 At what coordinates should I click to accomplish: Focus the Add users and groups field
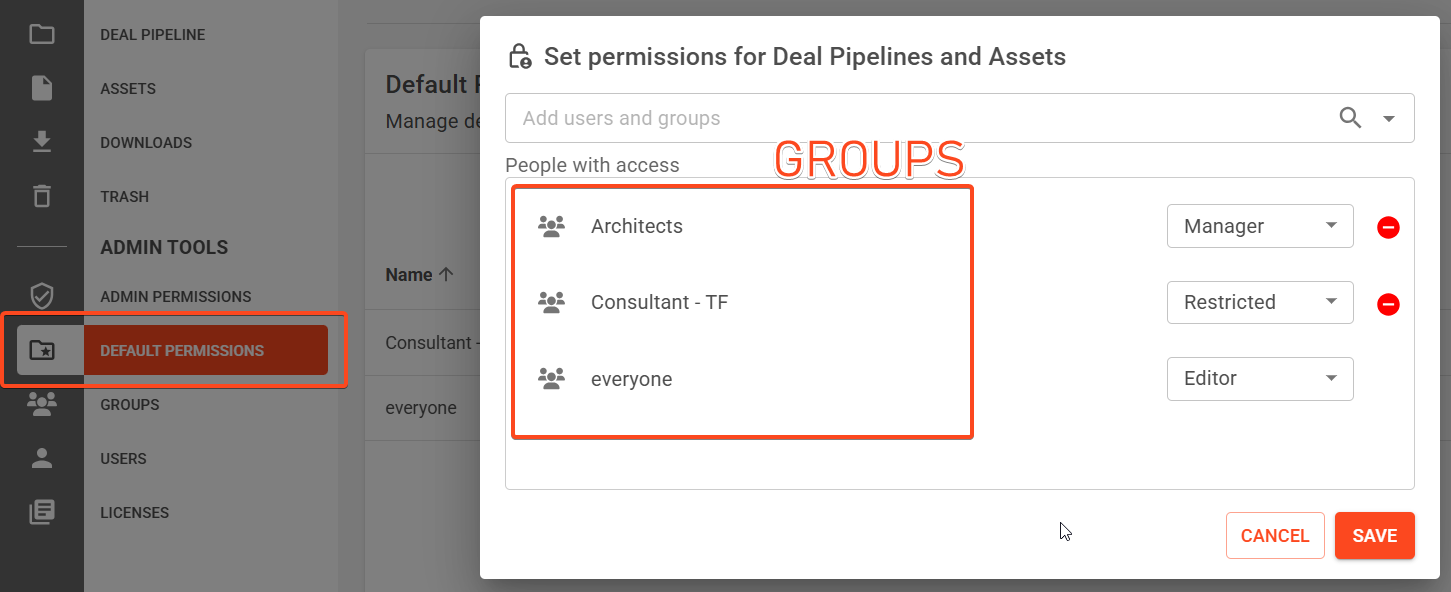pyautogui.click(x=920, y=118)
